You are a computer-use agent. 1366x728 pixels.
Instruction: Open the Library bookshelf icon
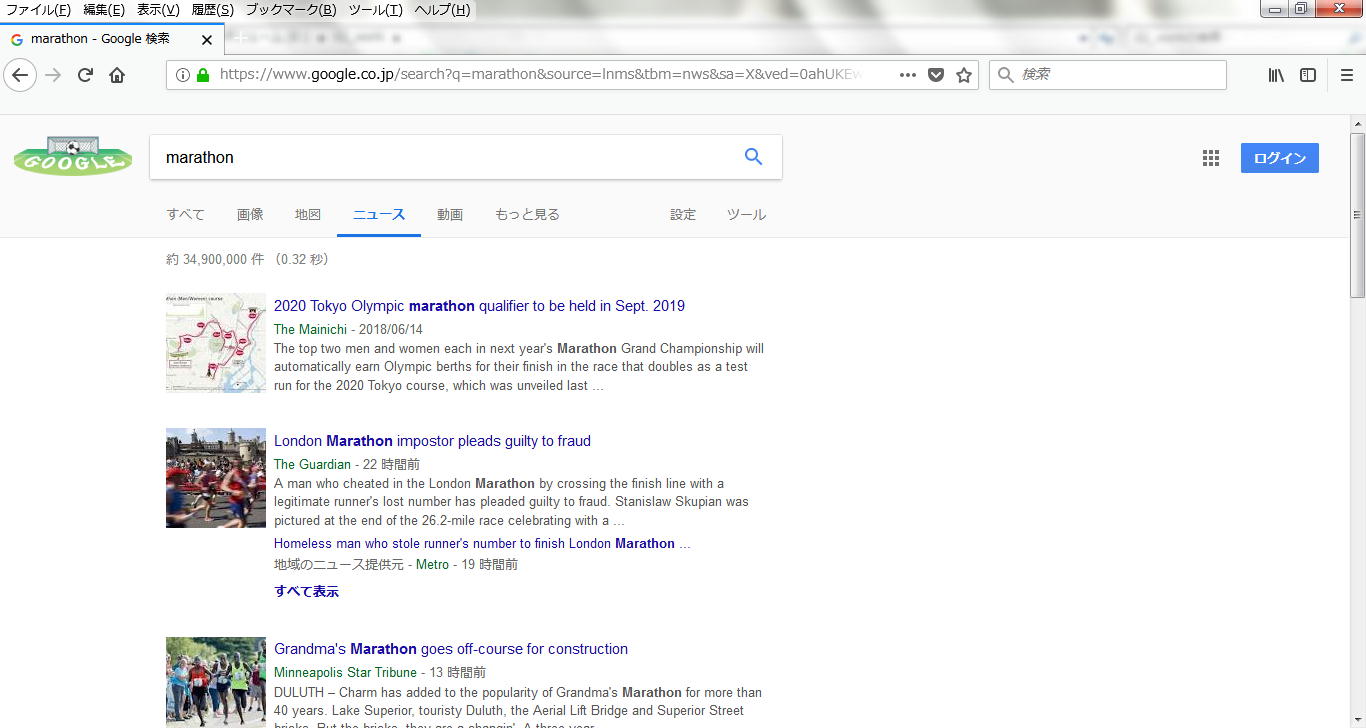coord(1276,75)
